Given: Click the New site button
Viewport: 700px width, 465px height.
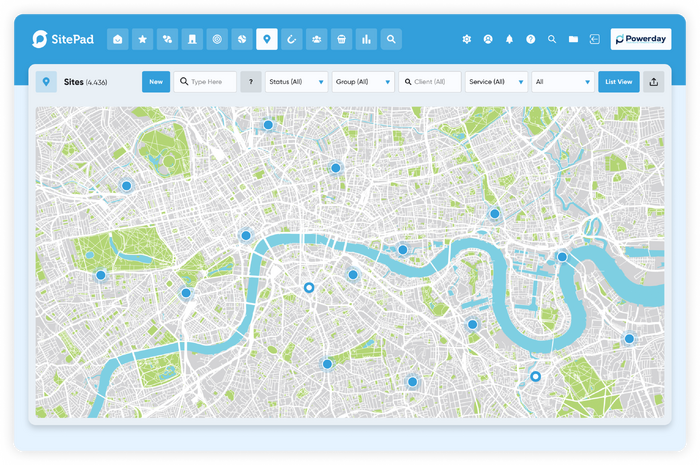Looking at the screenshot, I should tap(155, 82).
